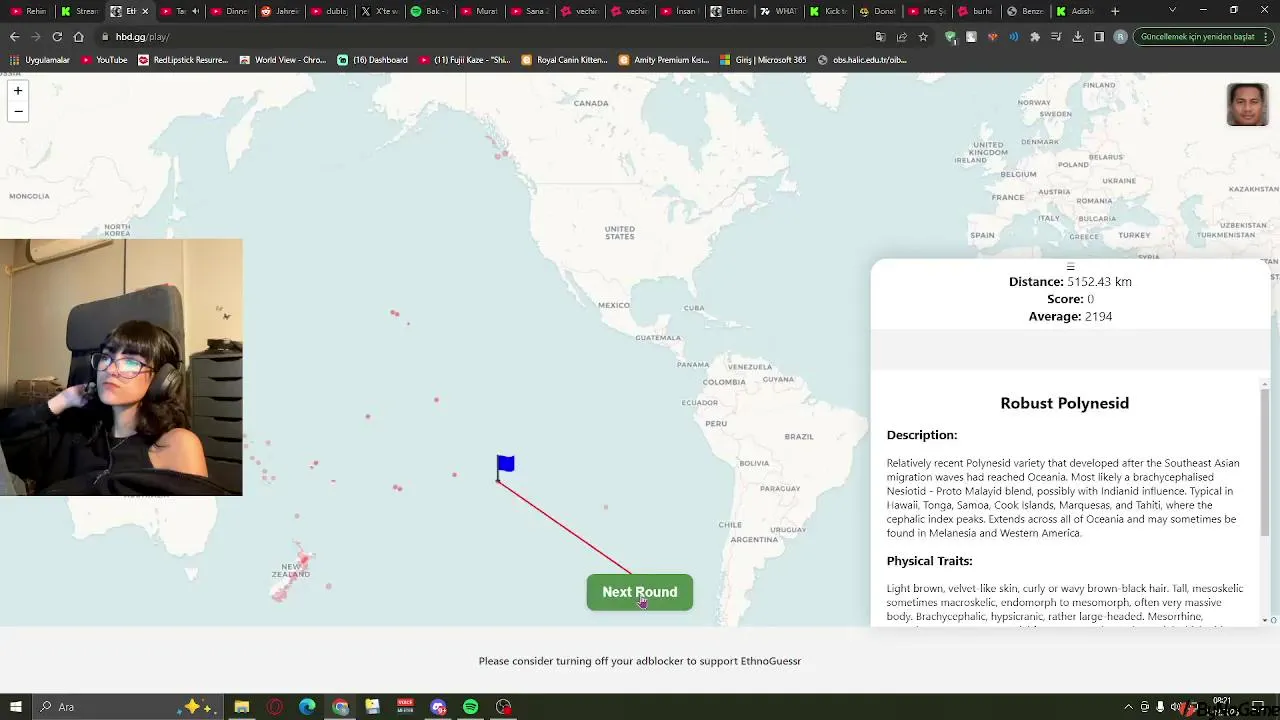1280x720 pixels.
Task: Click the Physical Traits: heading
Action: pyautogui.click(x=929, y=561)
